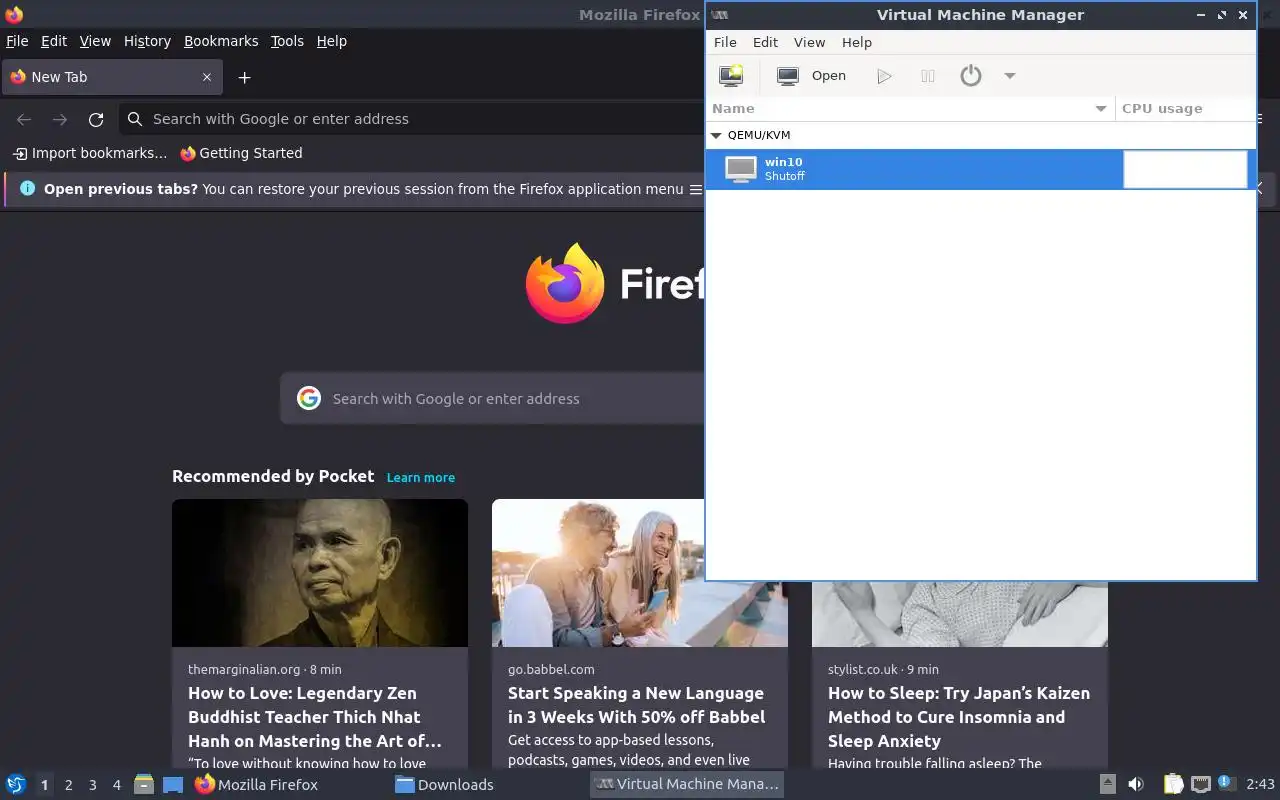
Task: Open Virtual Machine Manager View menu
Action: click(x=809, y=42)
